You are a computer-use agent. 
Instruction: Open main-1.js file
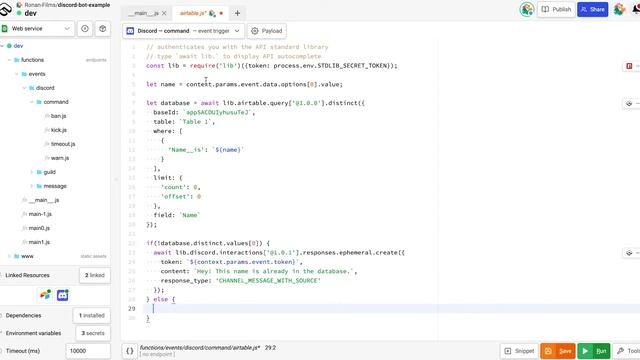[40, 214]
